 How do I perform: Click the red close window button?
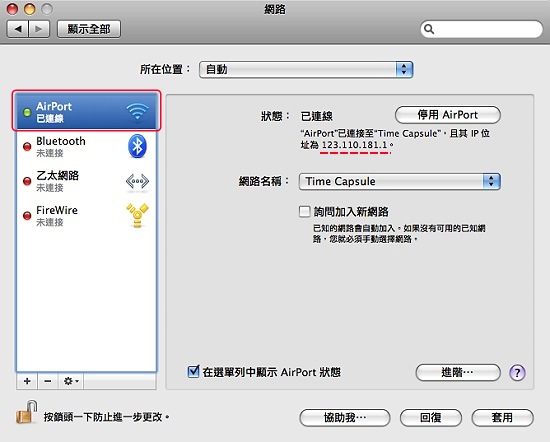[12, 9]
